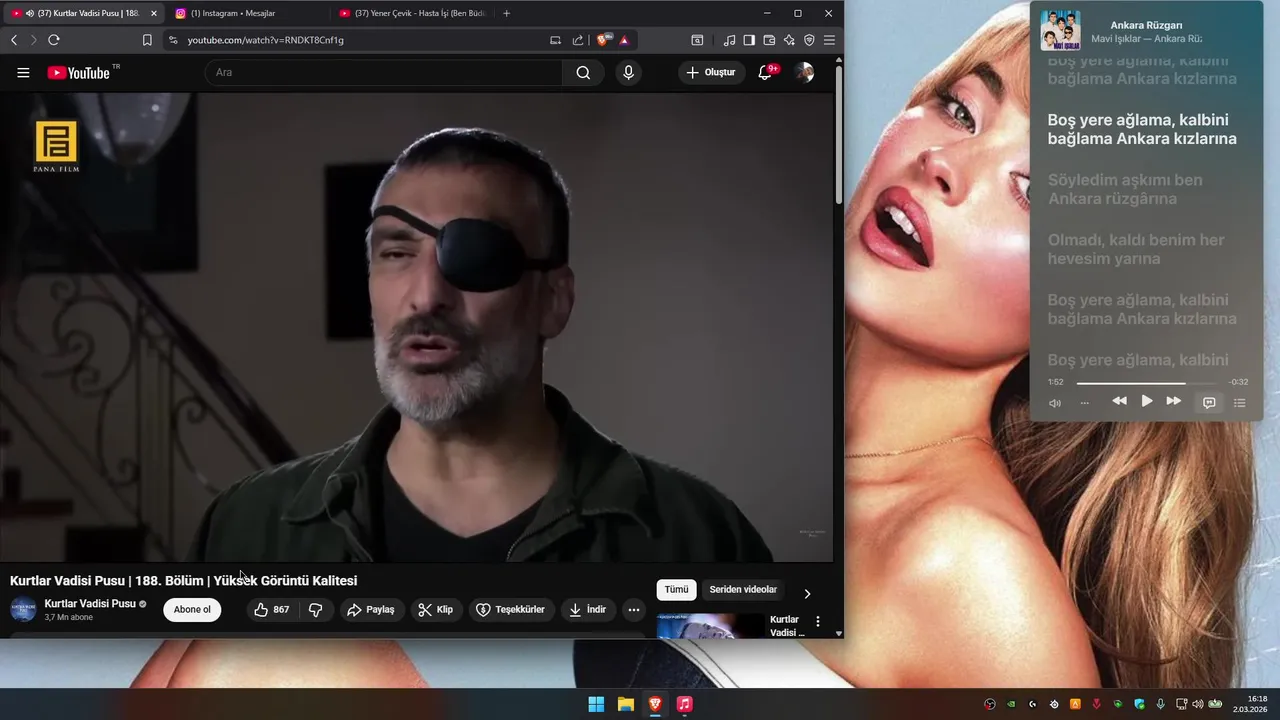This screenshot has width=1280, height=720.
Task: Open more video actions three-dot button
Action: point(634,609)
